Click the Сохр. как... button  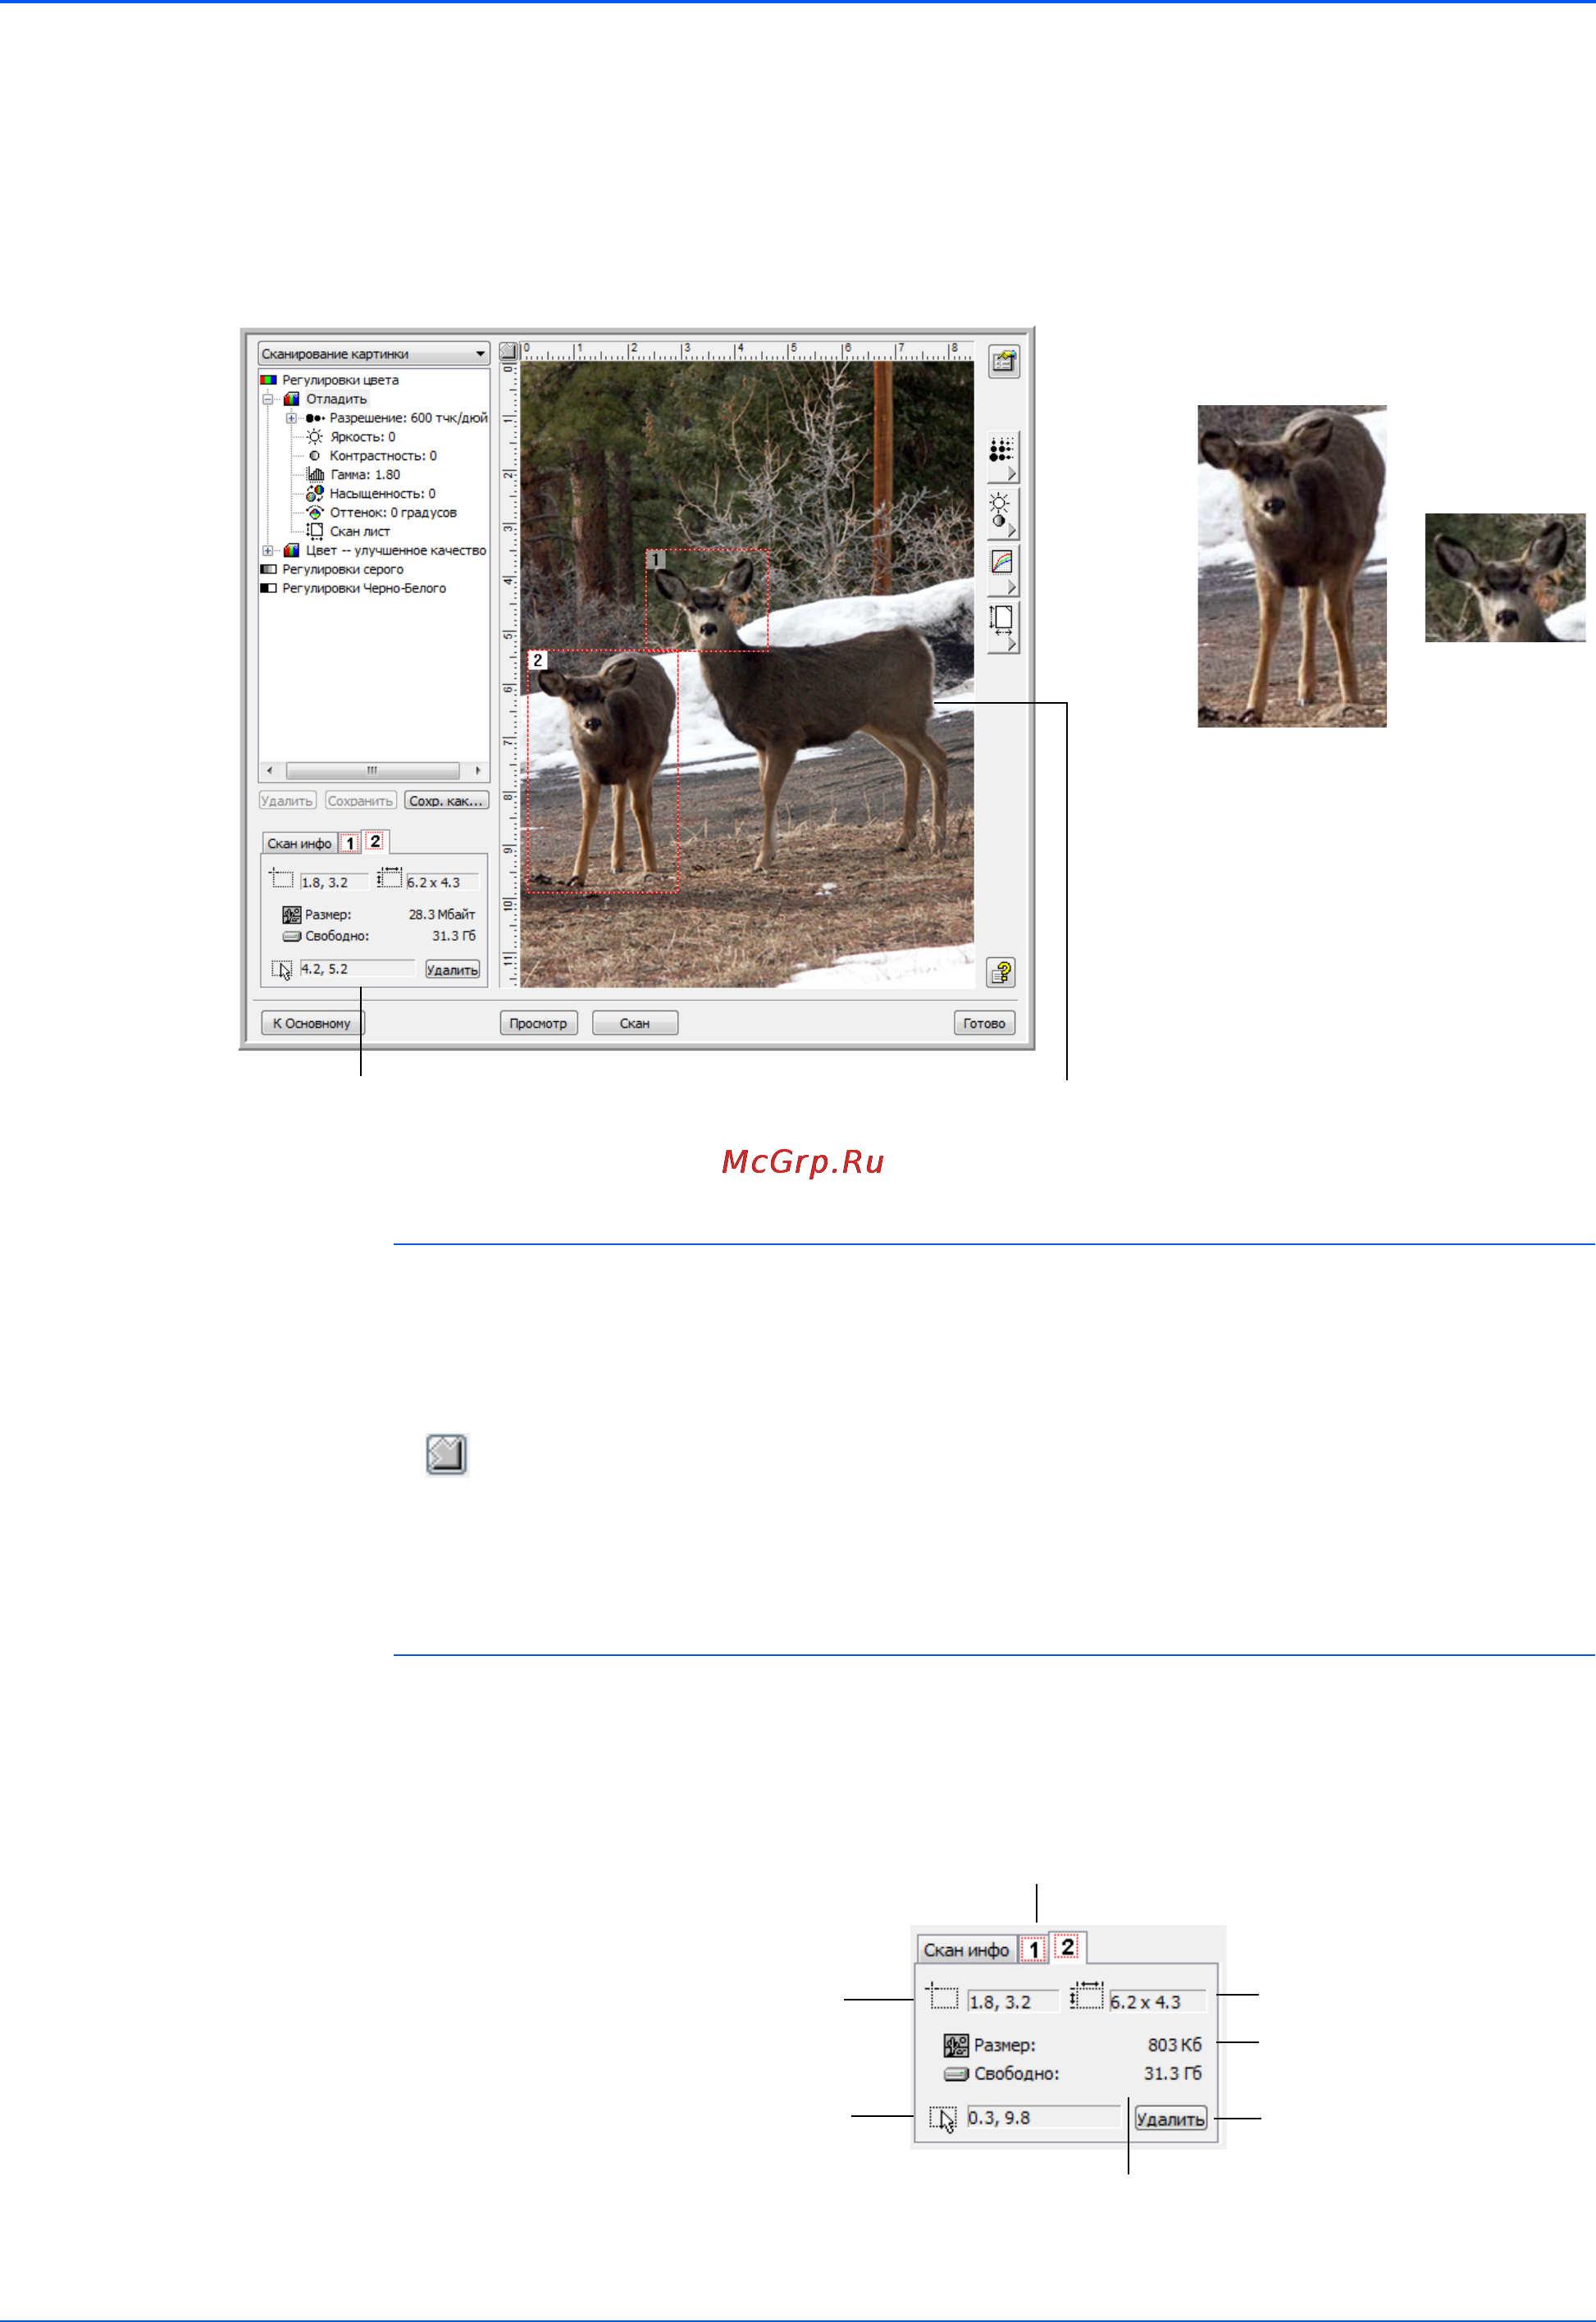(446, 801)
